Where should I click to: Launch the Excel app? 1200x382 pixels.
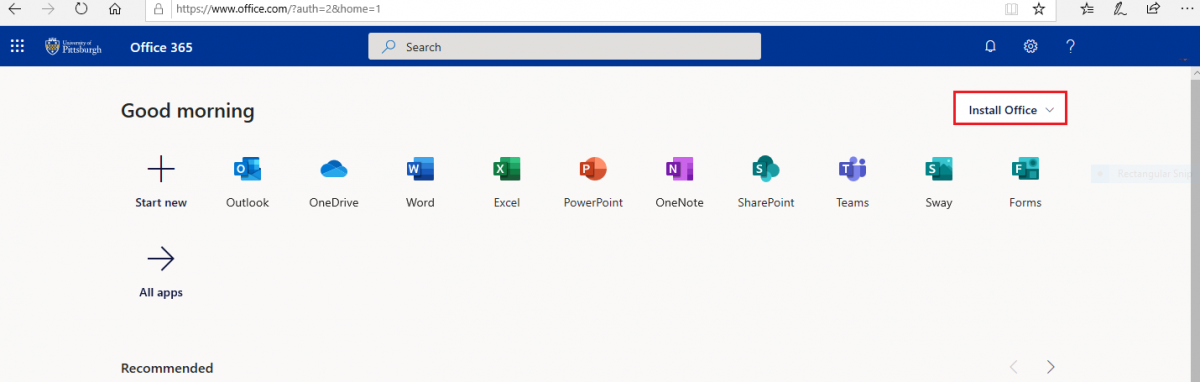point(507,170)
